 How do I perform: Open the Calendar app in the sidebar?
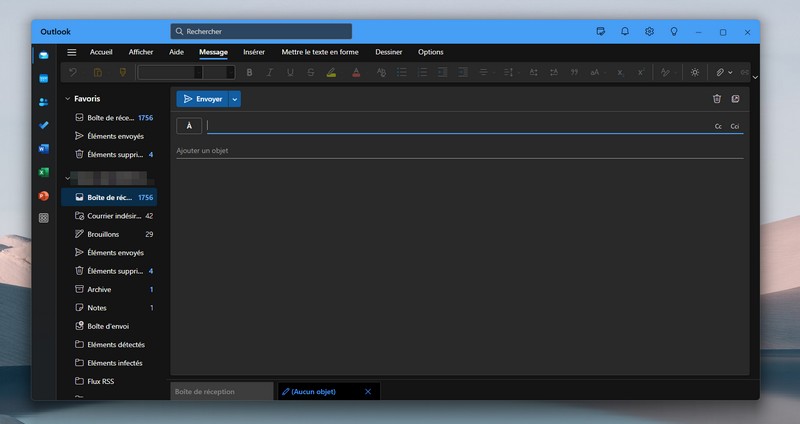coord(43,78)
